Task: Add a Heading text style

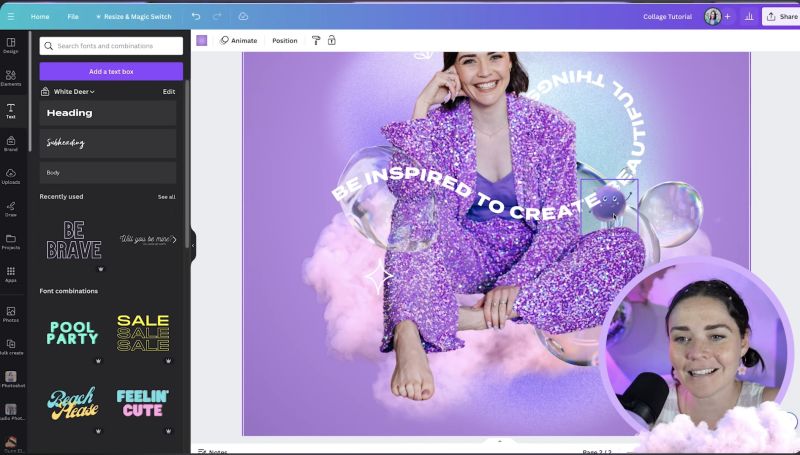Action: pyautogui.click(x=108, y=113)
